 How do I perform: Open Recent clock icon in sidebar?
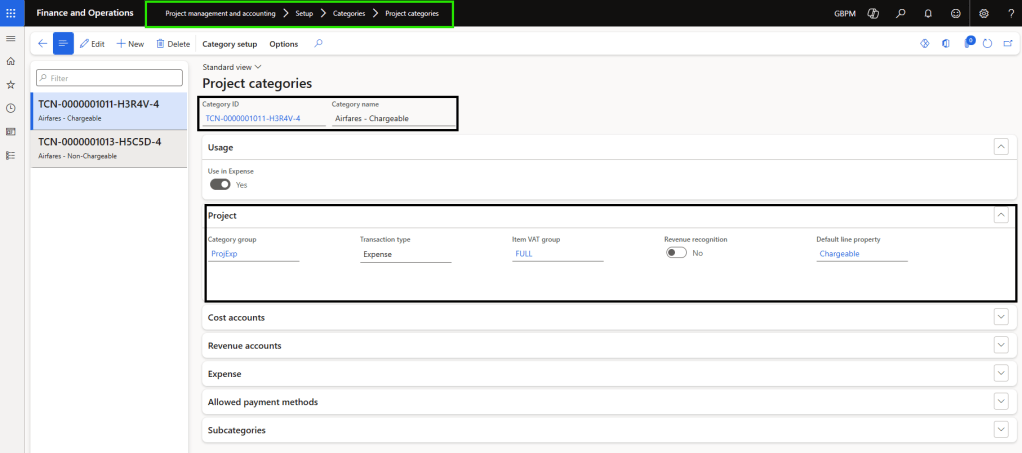pyautogui.click(x=11, y=108)
